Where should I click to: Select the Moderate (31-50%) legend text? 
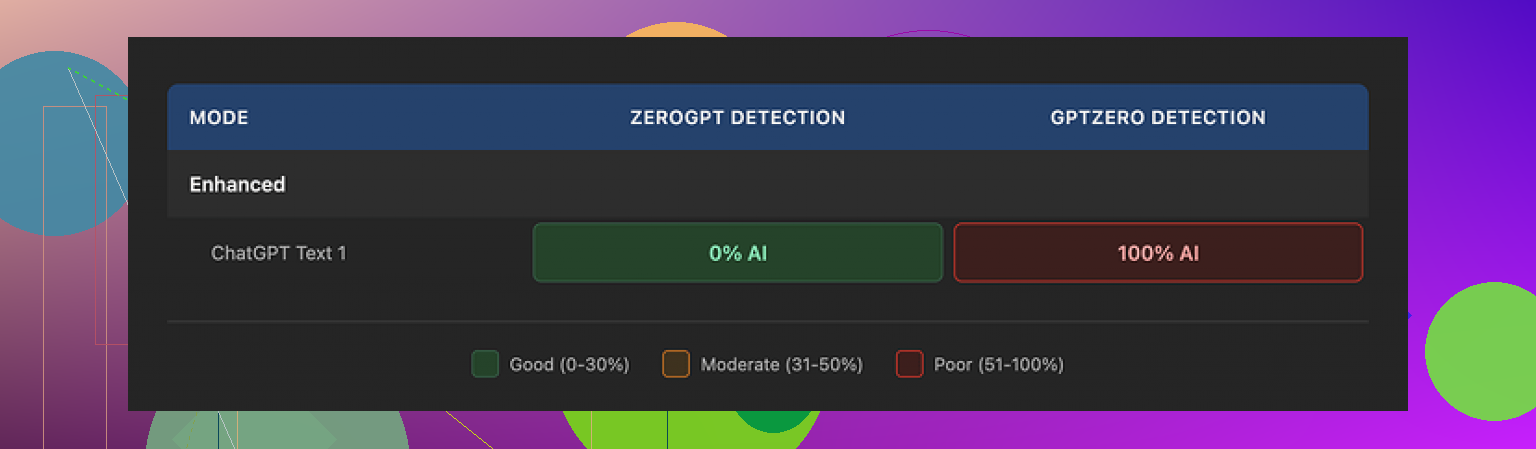(x=781, y=365)
